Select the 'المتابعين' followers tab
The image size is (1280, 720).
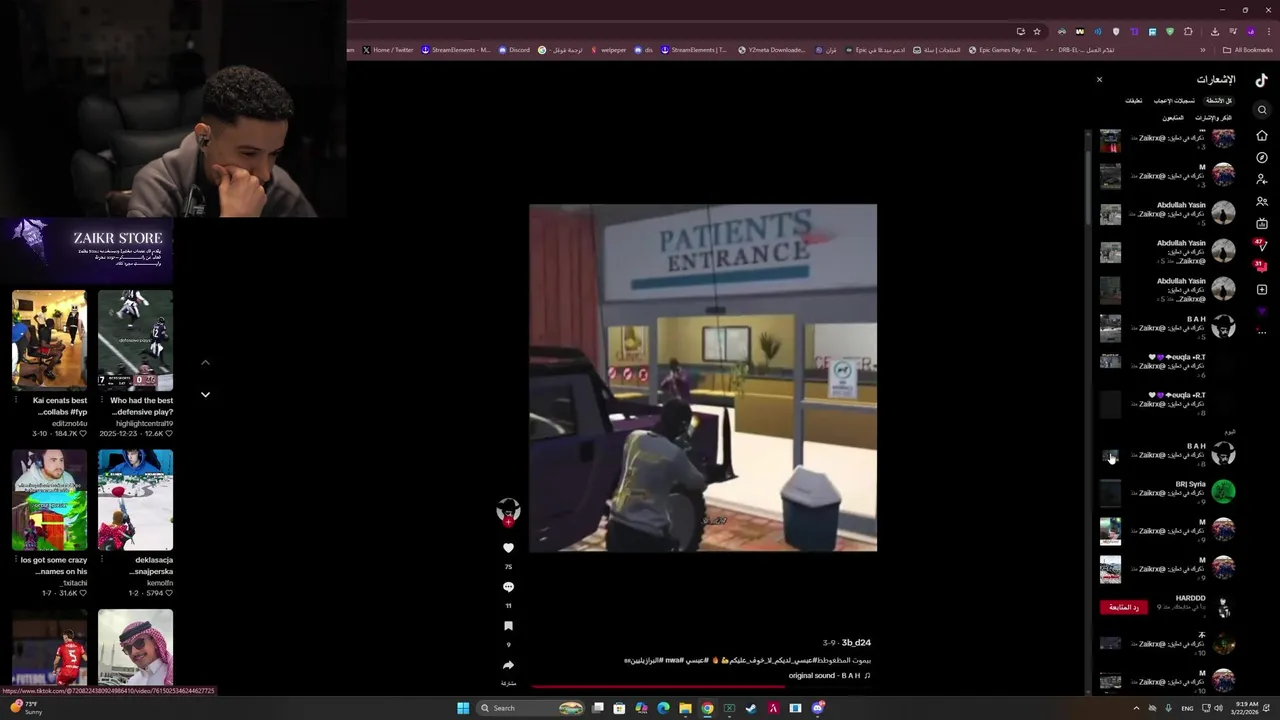tap(1173, 118)
